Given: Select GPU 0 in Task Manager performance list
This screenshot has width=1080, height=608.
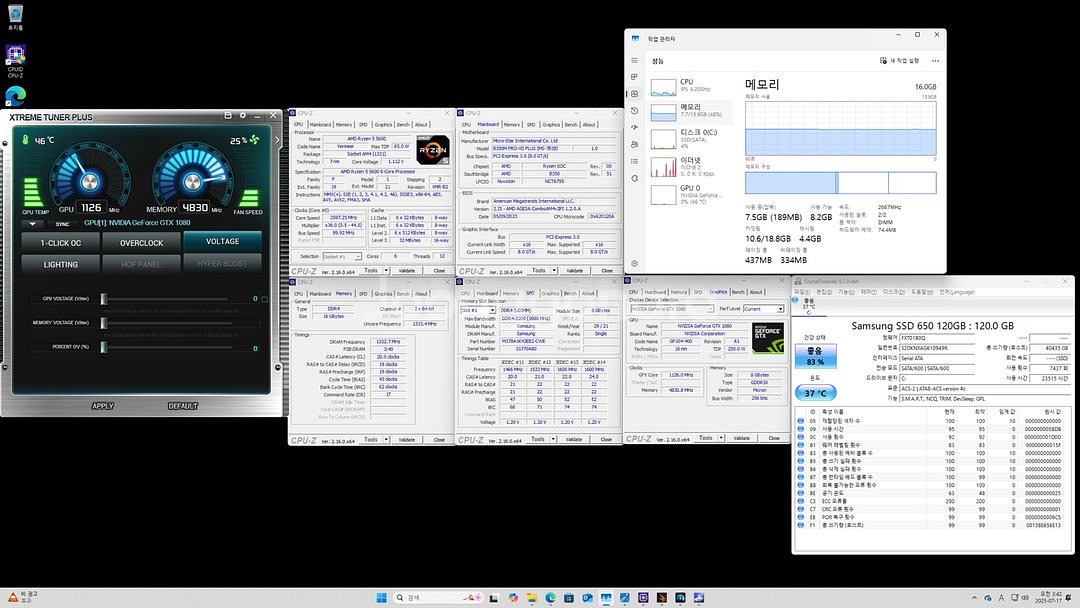Looking at the screenshot, I should coord(689,193).
